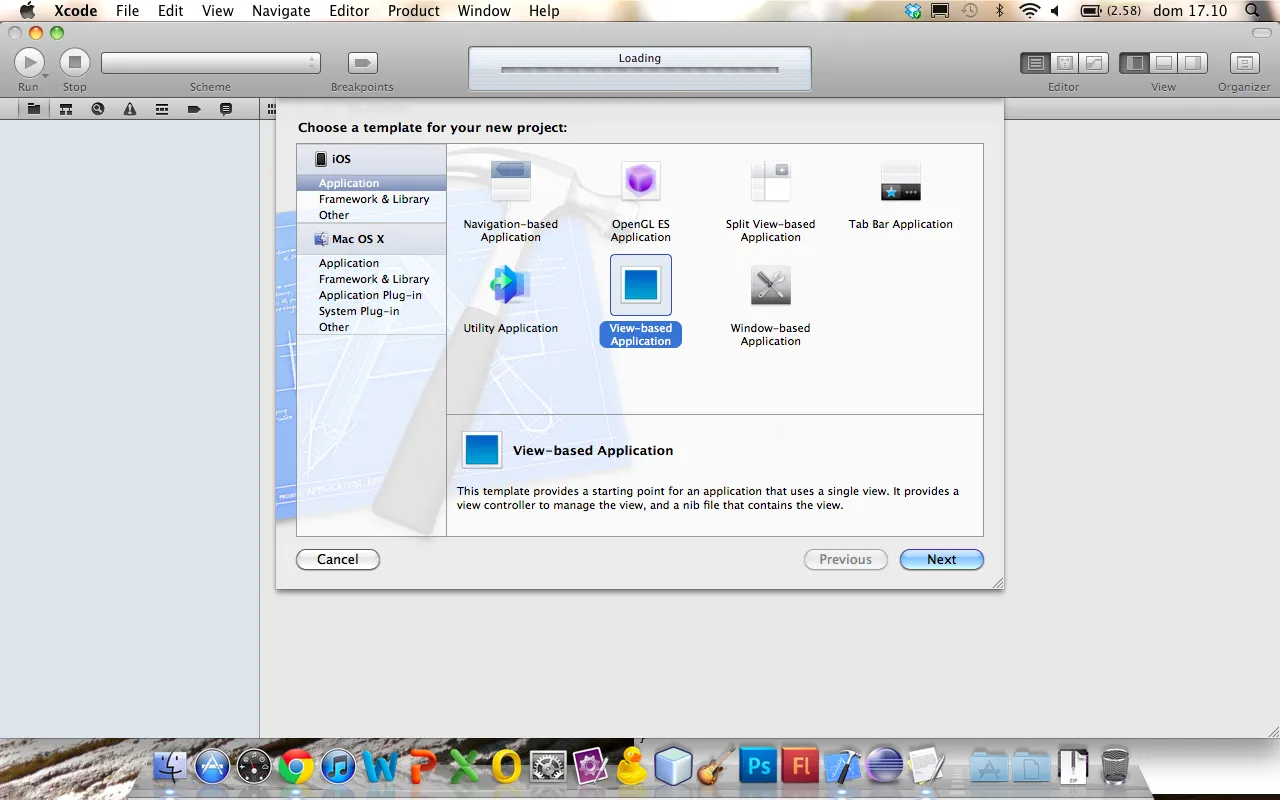Open the Navigate menu
Screen dimensions: 1280x800
(280, 11)
